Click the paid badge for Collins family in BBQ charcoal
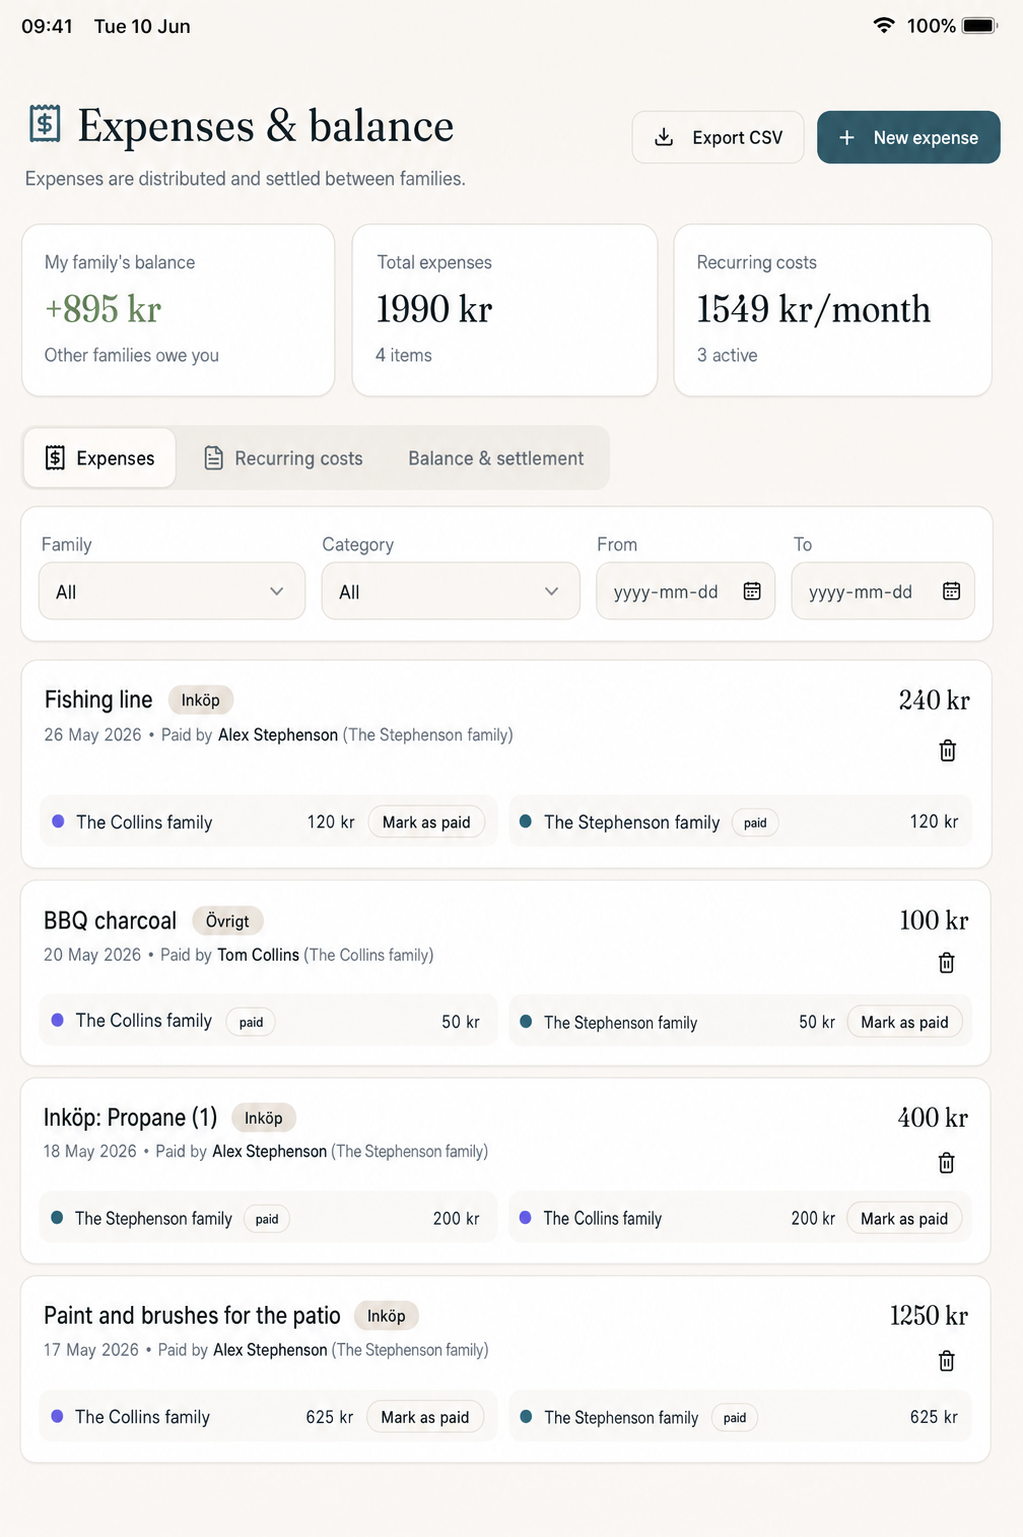The height and width of the screenshot is (1537, 1023). (251, 1022)
